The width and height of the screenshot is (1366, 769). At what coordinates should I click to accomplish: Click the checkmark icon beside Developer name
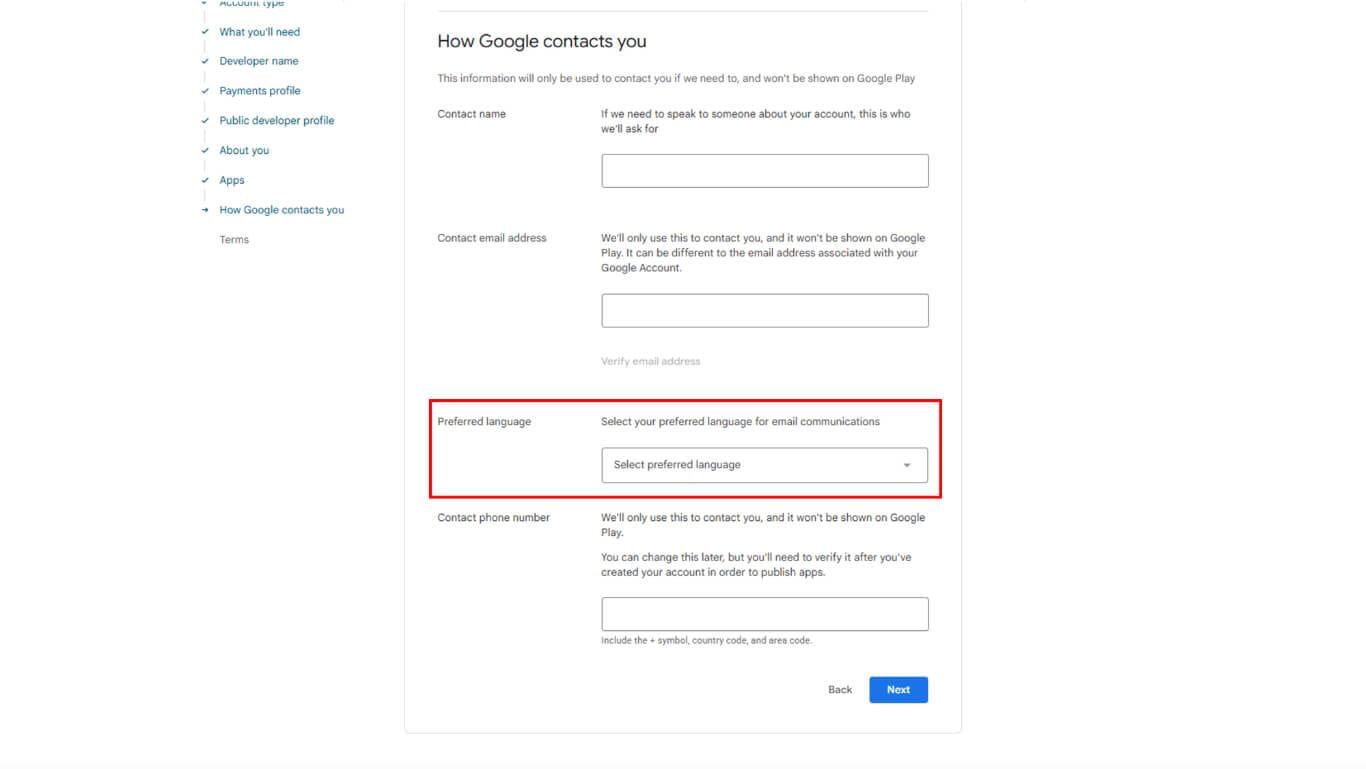coord(205,61)
